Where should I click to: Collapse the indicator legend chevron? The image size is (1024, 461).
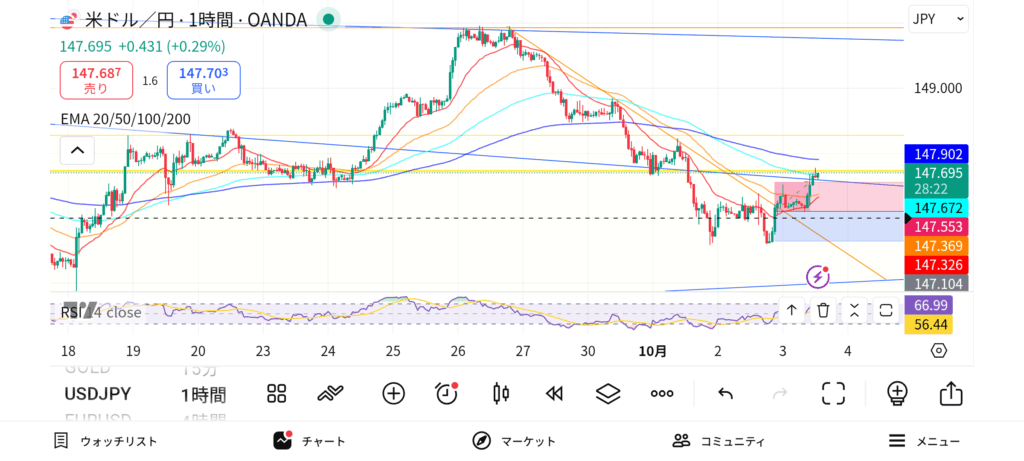click(77, 152)
